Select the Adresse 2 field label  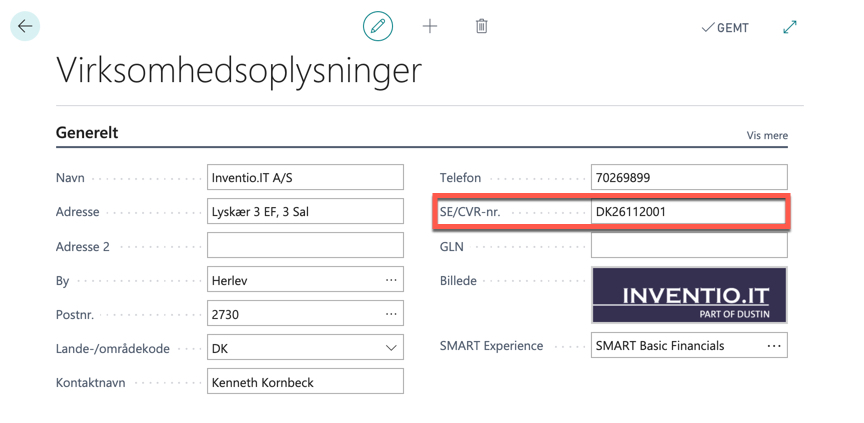click(83, 247)
